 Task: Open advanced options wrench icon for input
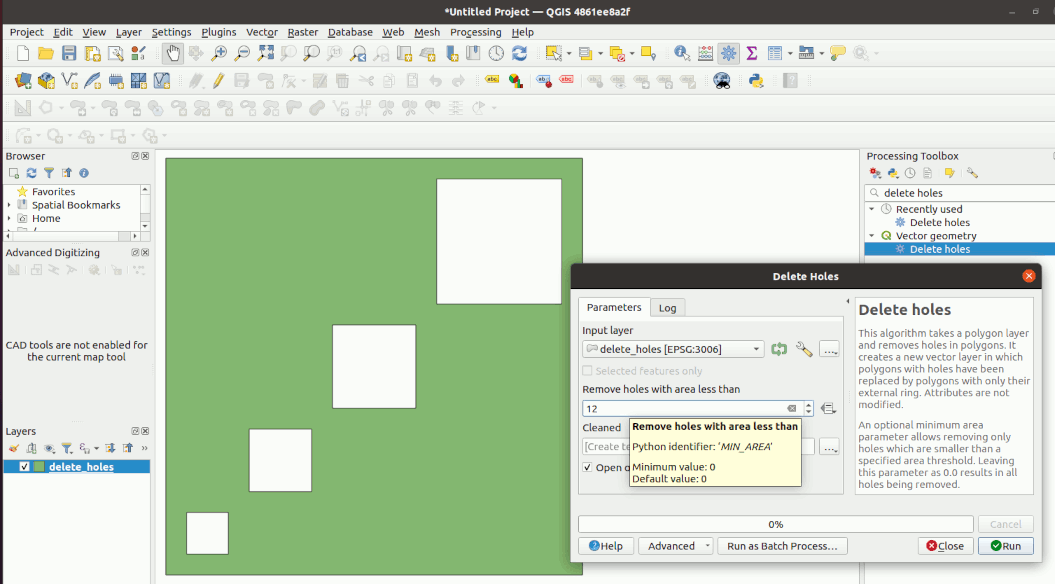coord(803,349)
